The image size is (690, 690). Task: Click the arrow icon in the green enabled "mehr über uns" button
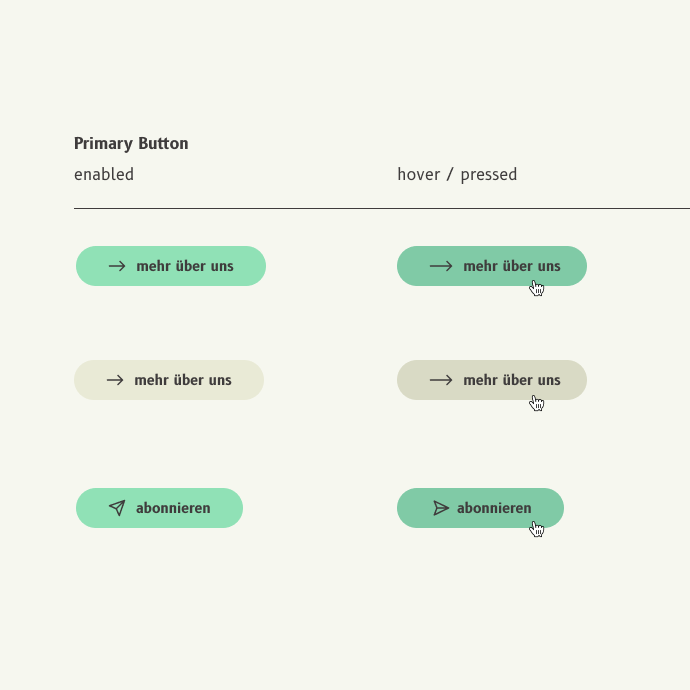pos(117,266)
